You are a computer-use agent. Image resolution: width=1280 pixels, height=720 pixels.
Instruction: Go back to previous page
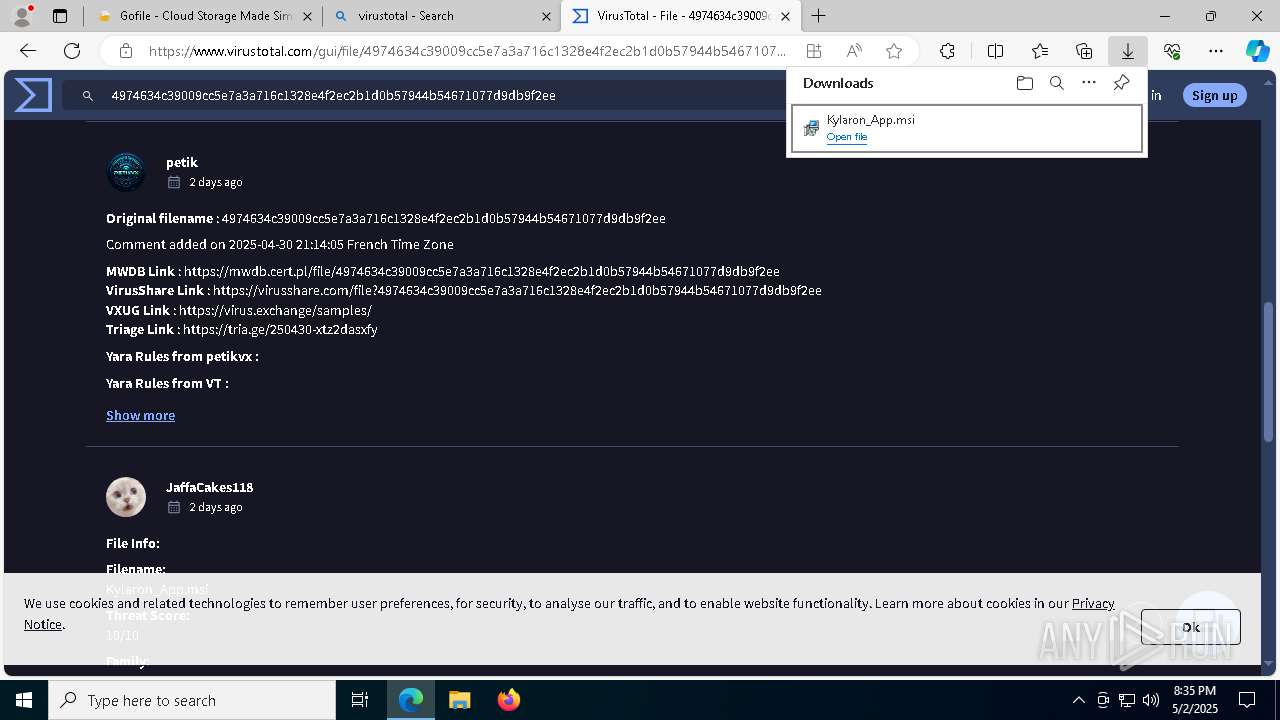coord(28,51)
